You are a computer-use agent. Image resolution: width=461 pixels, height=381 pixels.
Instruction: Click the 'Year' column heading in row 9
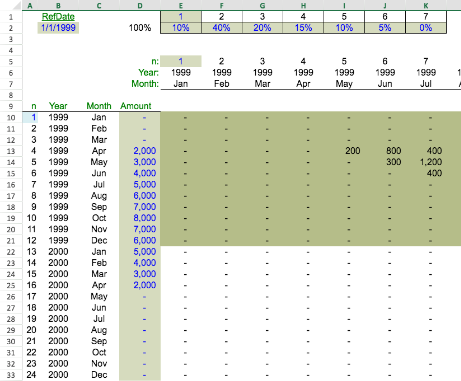(58, 106)
